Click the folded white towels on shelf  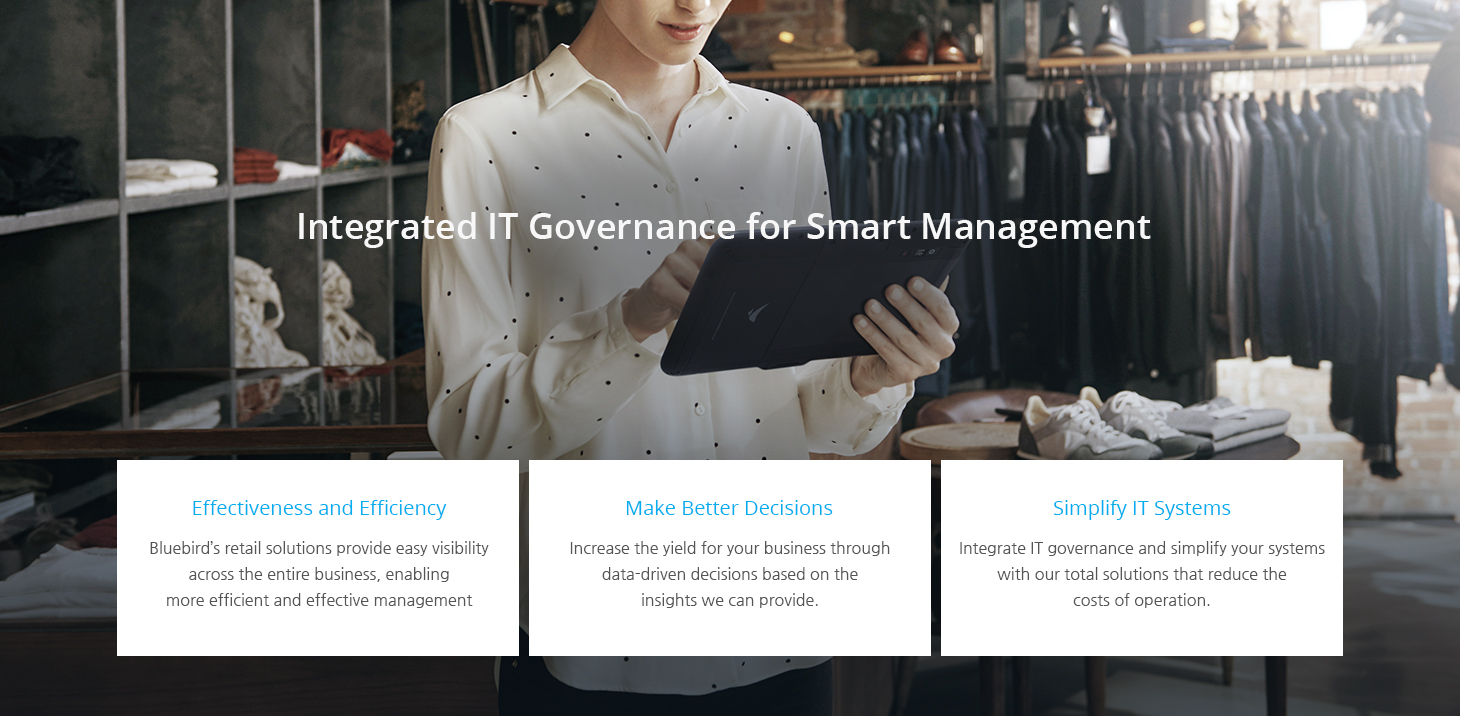coord(170,177)
